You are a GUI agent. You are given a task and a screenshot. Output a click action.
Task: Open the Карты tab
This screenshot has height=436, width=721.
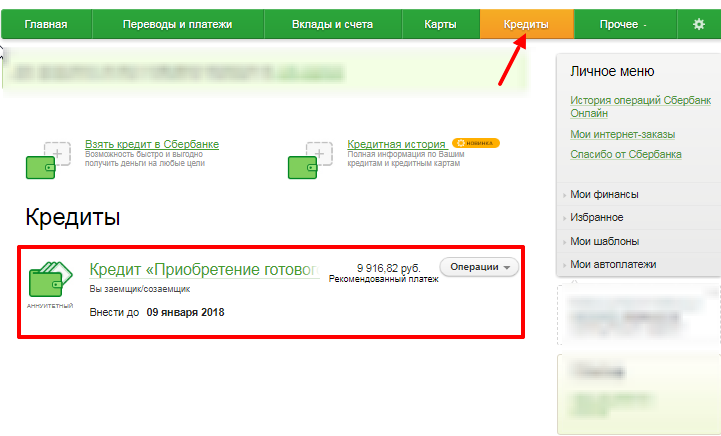click(441, 24)
